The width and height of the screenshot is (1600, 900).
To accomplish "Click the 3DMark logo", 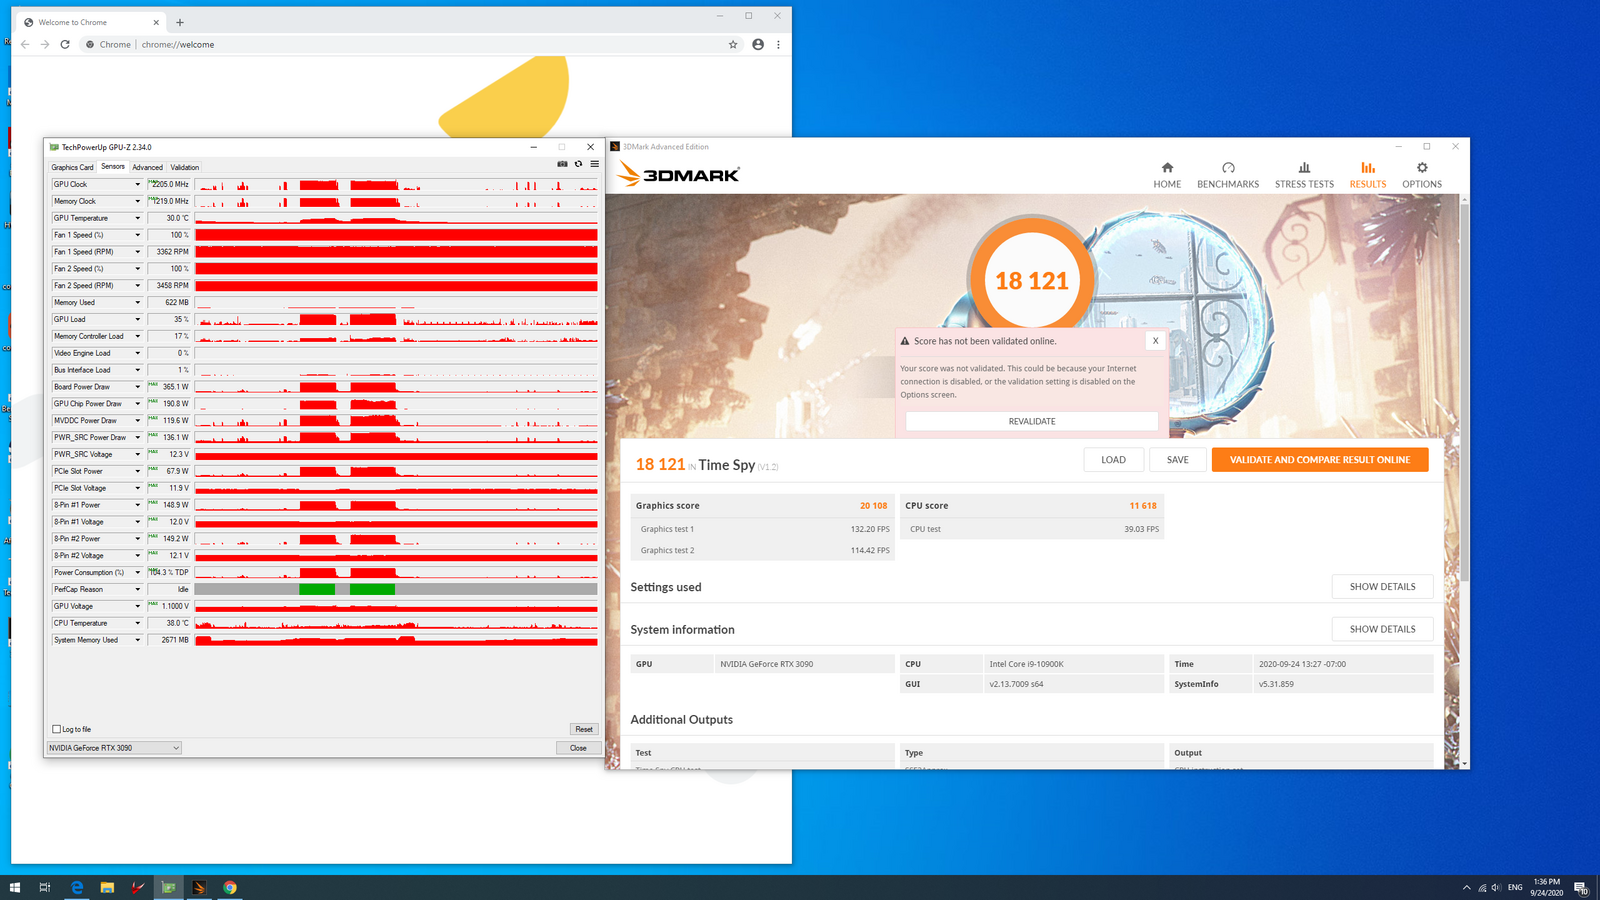I will (678, 175).
